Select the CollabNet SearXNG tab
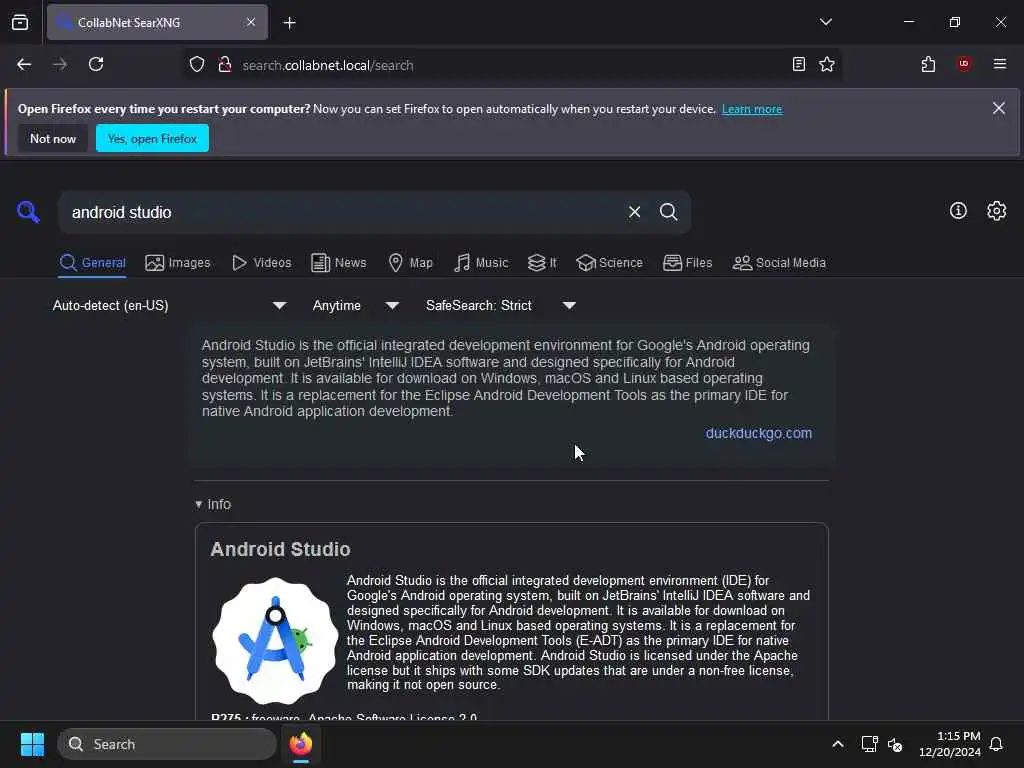 coord(157,22)
